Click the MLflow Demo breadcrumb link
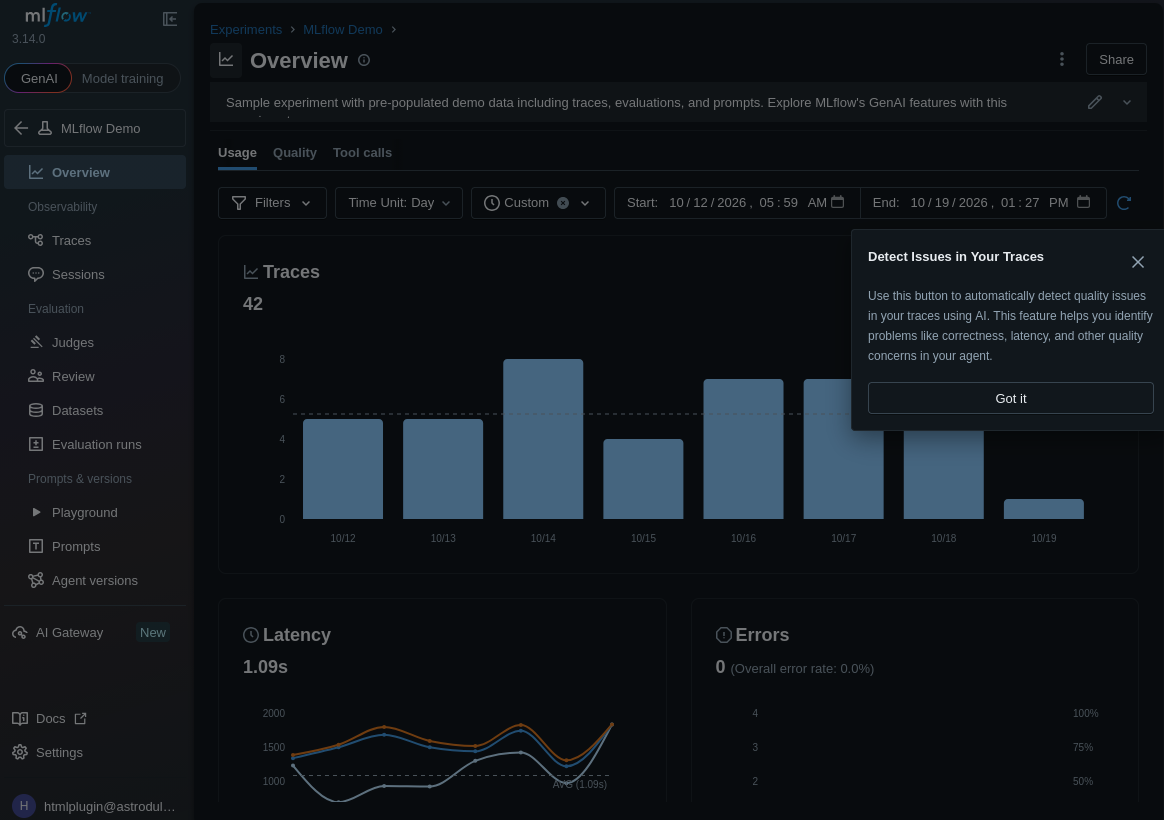 click(342, 30)
